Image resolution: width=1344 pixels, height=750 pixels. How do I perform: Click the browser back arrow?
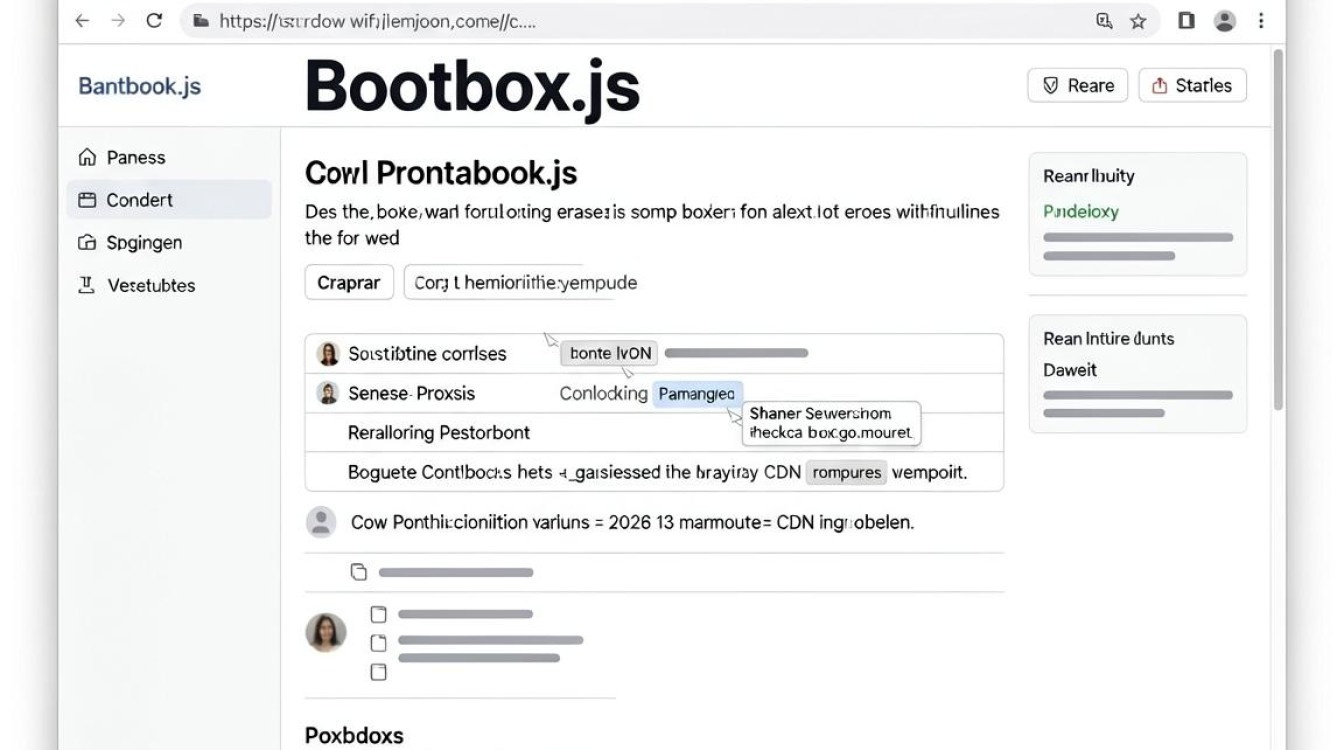83,20
